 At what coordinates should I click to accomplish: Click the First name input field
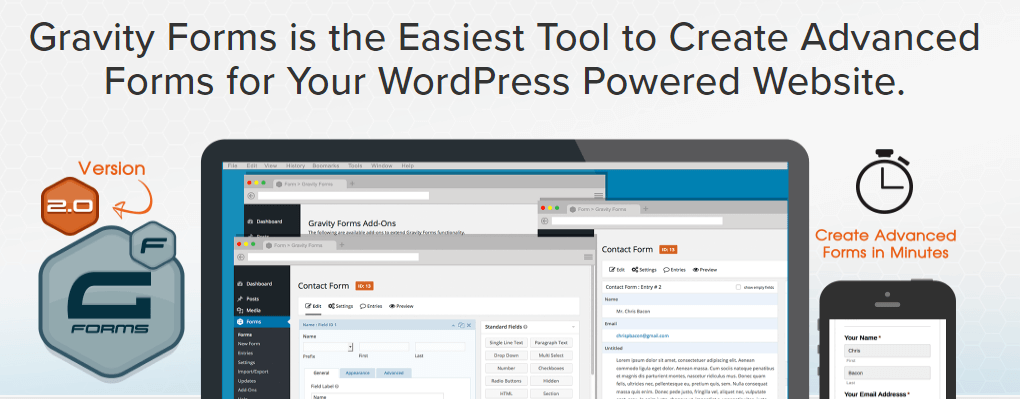(384, 347)
